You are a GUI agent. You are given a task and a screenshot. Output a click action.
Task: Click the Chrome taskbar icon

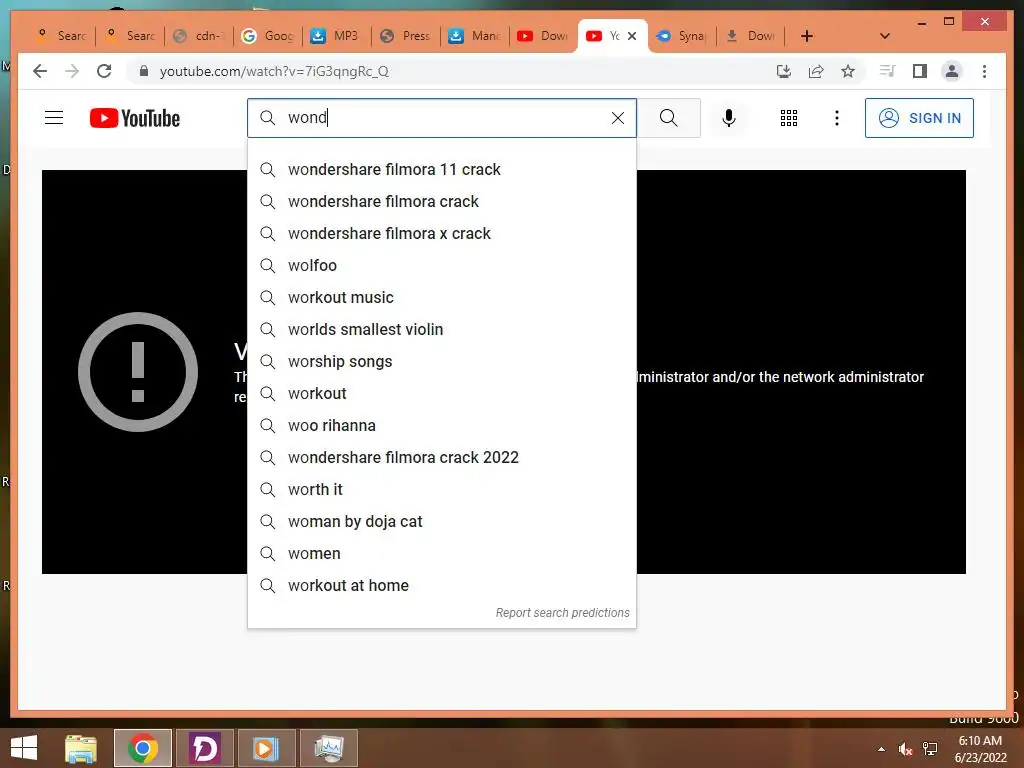[143, 748]
